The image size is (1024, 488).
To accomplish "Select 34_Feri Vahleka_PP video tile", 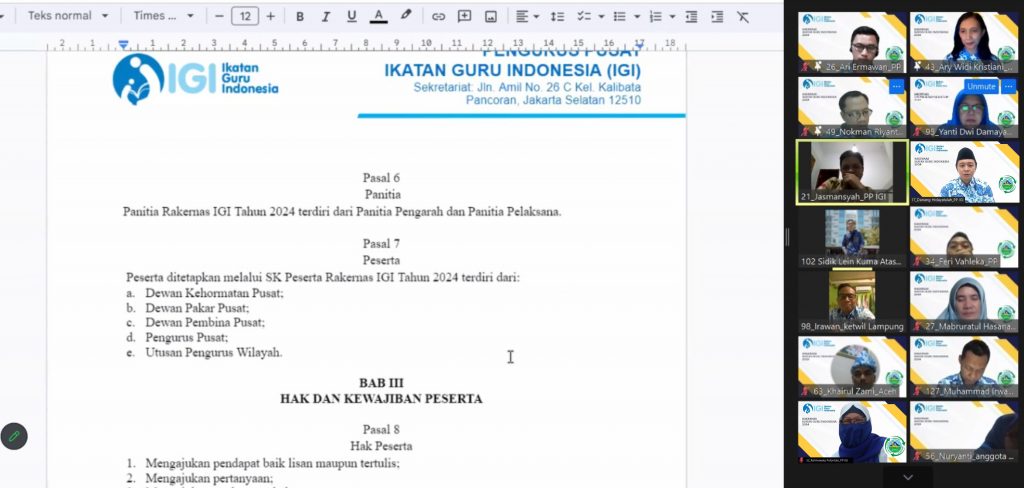I will click(x=965, y=238).
